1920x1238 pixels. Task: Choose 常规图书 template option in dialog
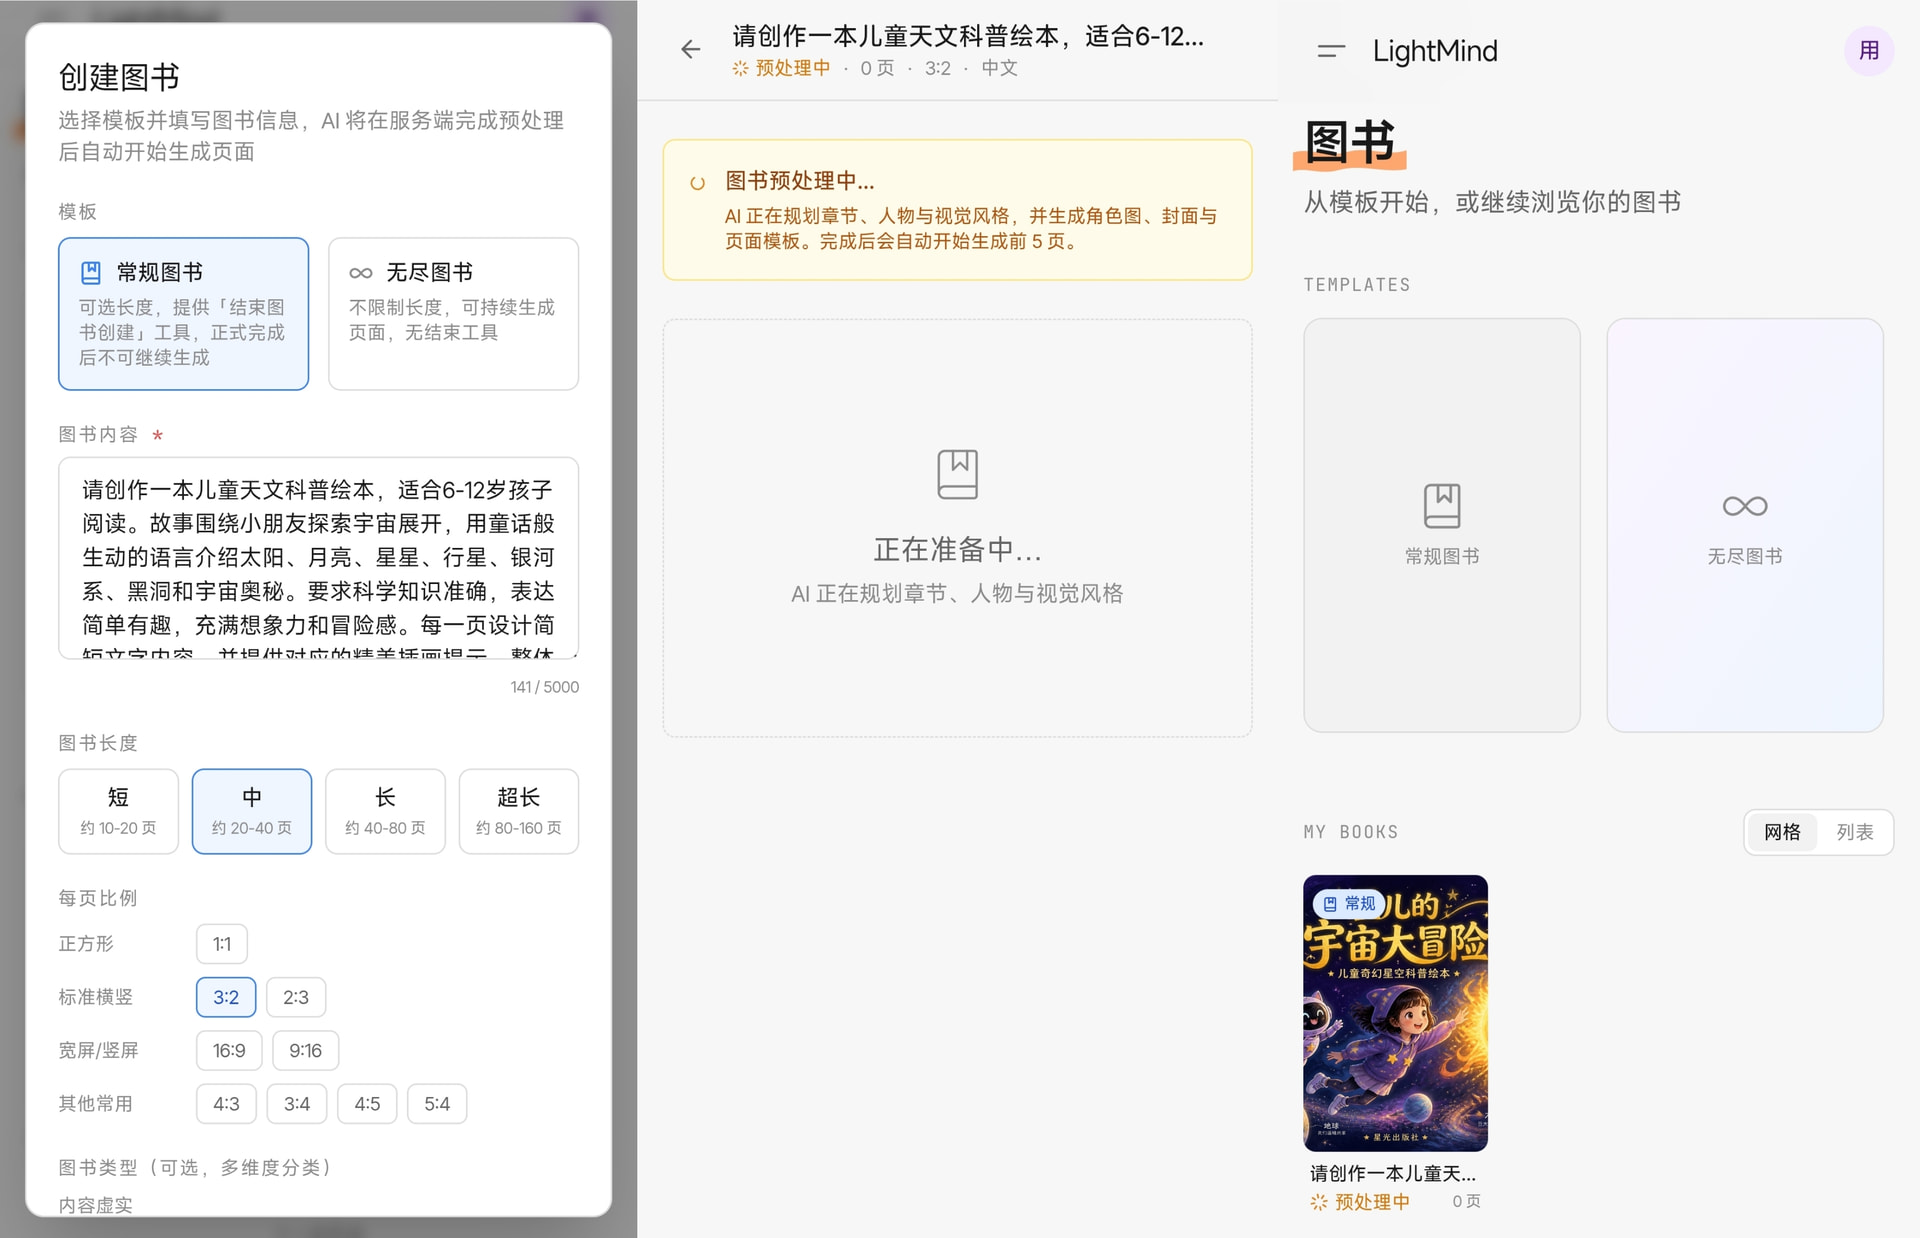[x=183, y=313]
